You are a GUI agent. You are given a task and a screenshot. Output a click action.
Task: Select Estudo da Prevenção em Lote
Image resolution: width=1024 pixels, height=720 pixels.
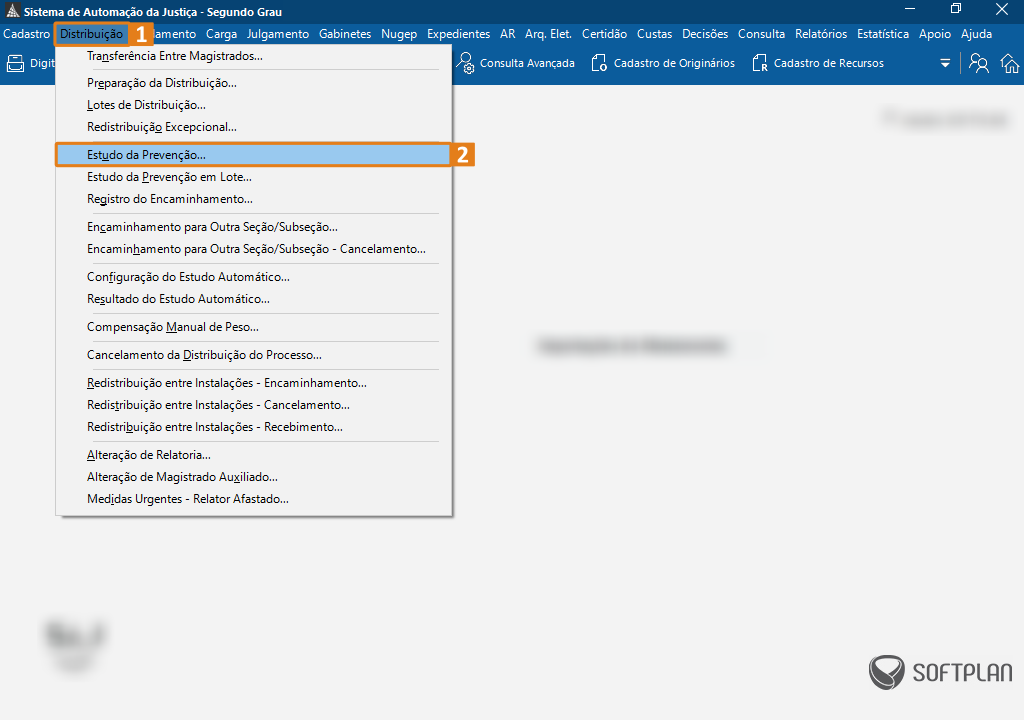(x=253, y=177)
